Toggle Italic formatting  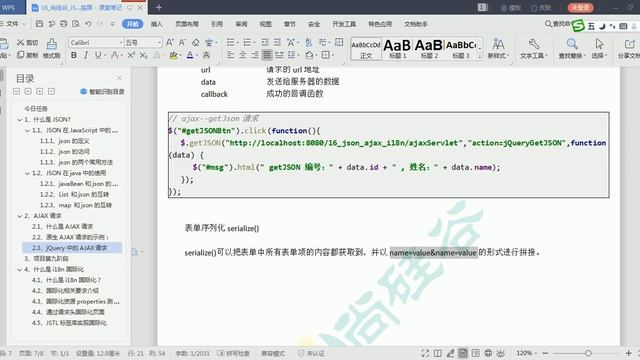[86, 55]
